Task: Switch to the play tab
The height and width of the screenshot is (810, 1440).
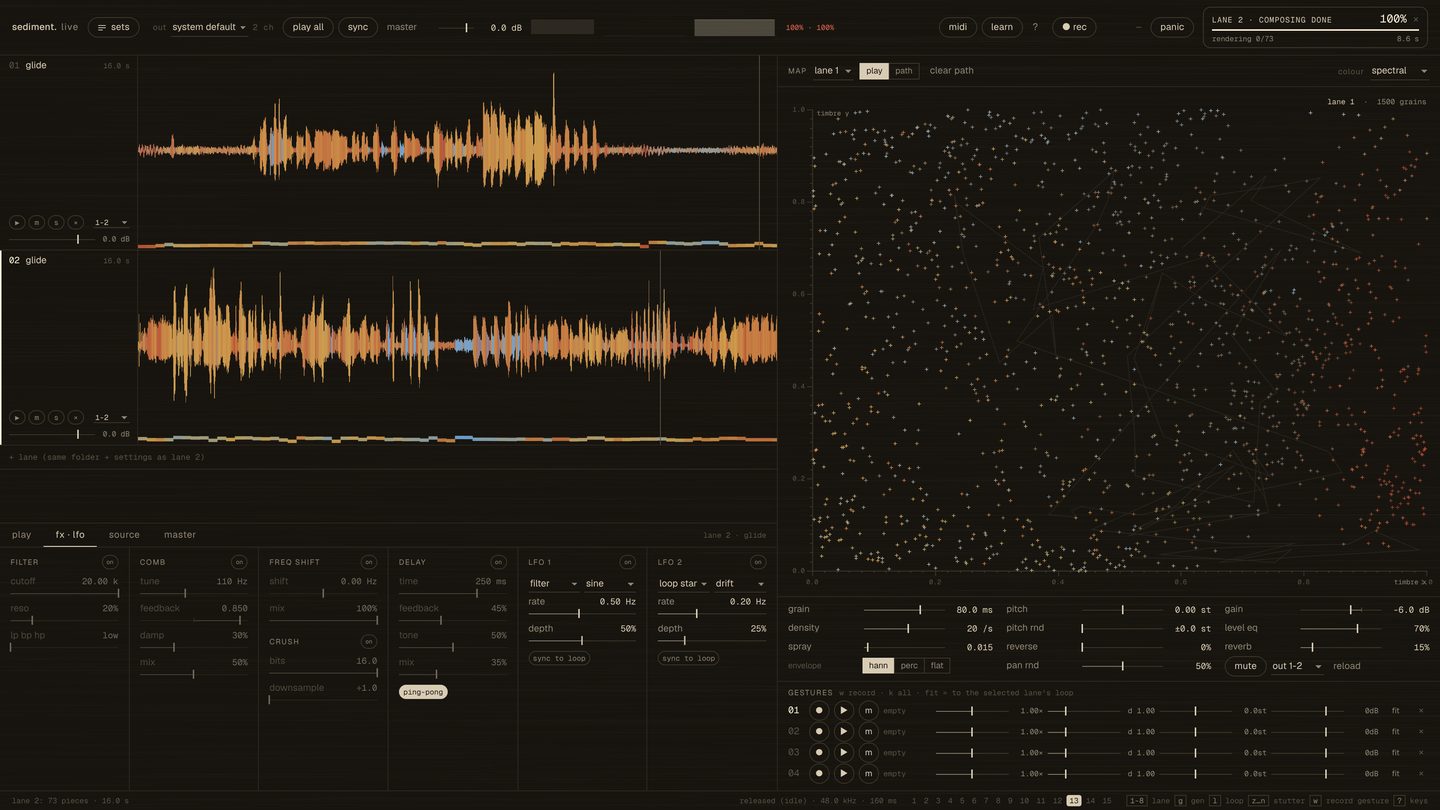Action: [x=21, y=535]
